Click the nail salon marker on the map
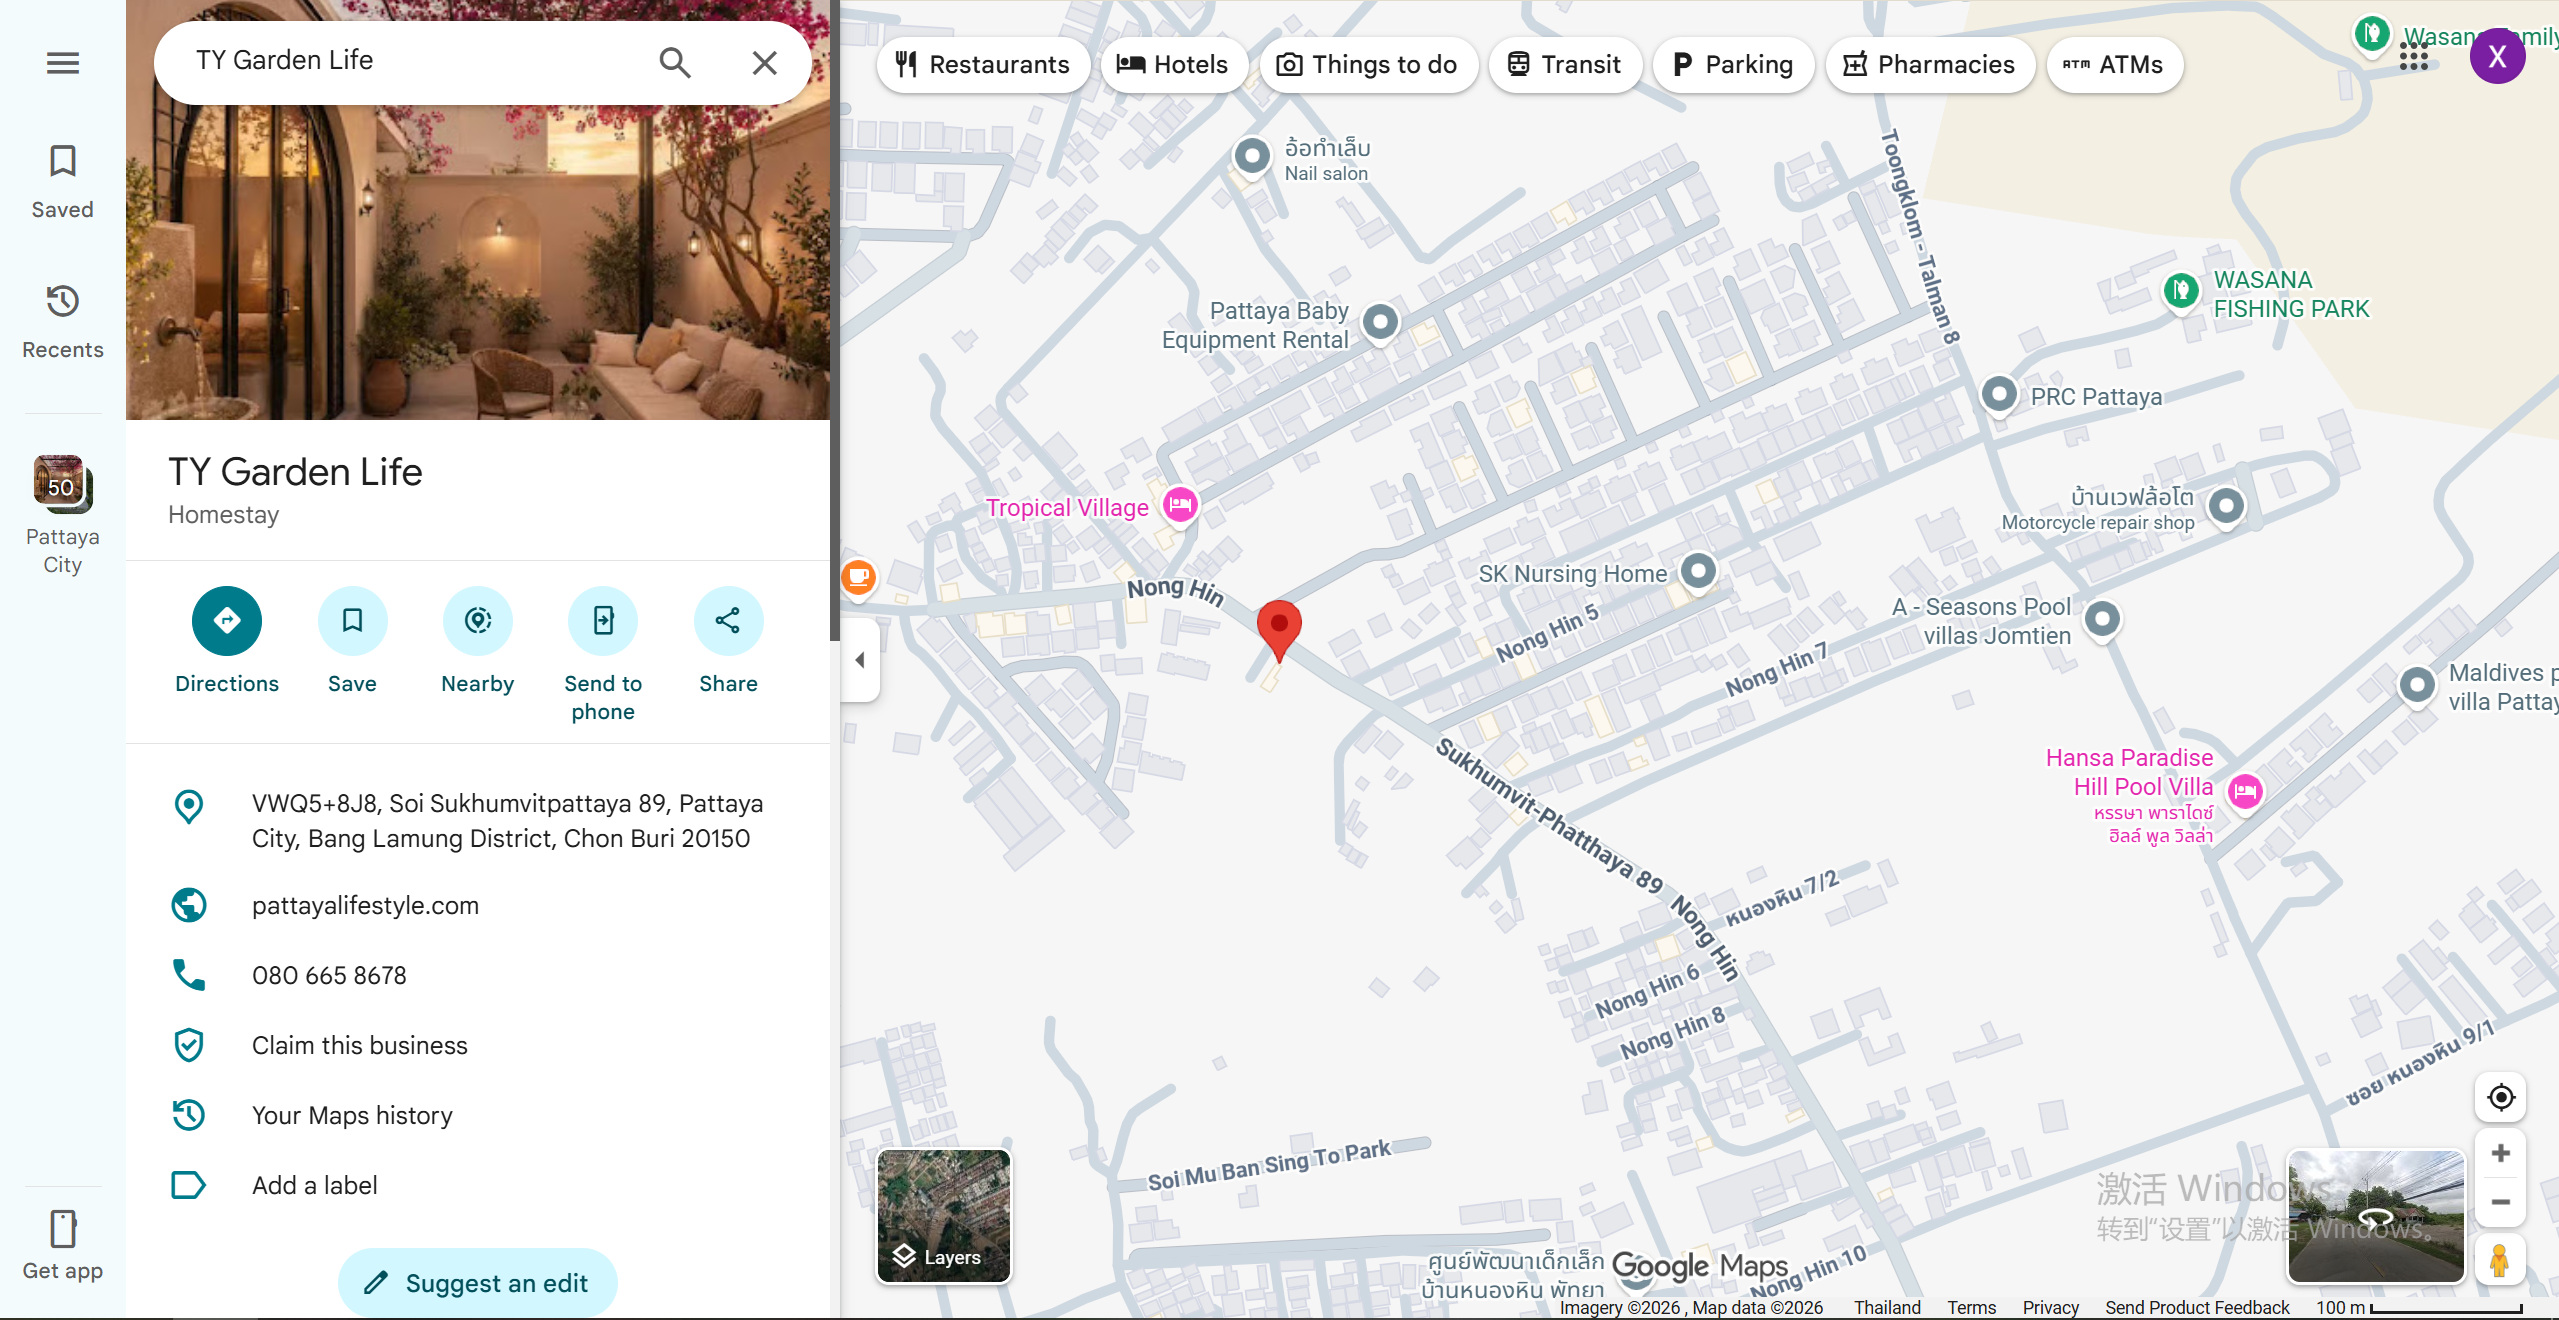The height and width of the screenshot is (1320, 2559). 1252,156
